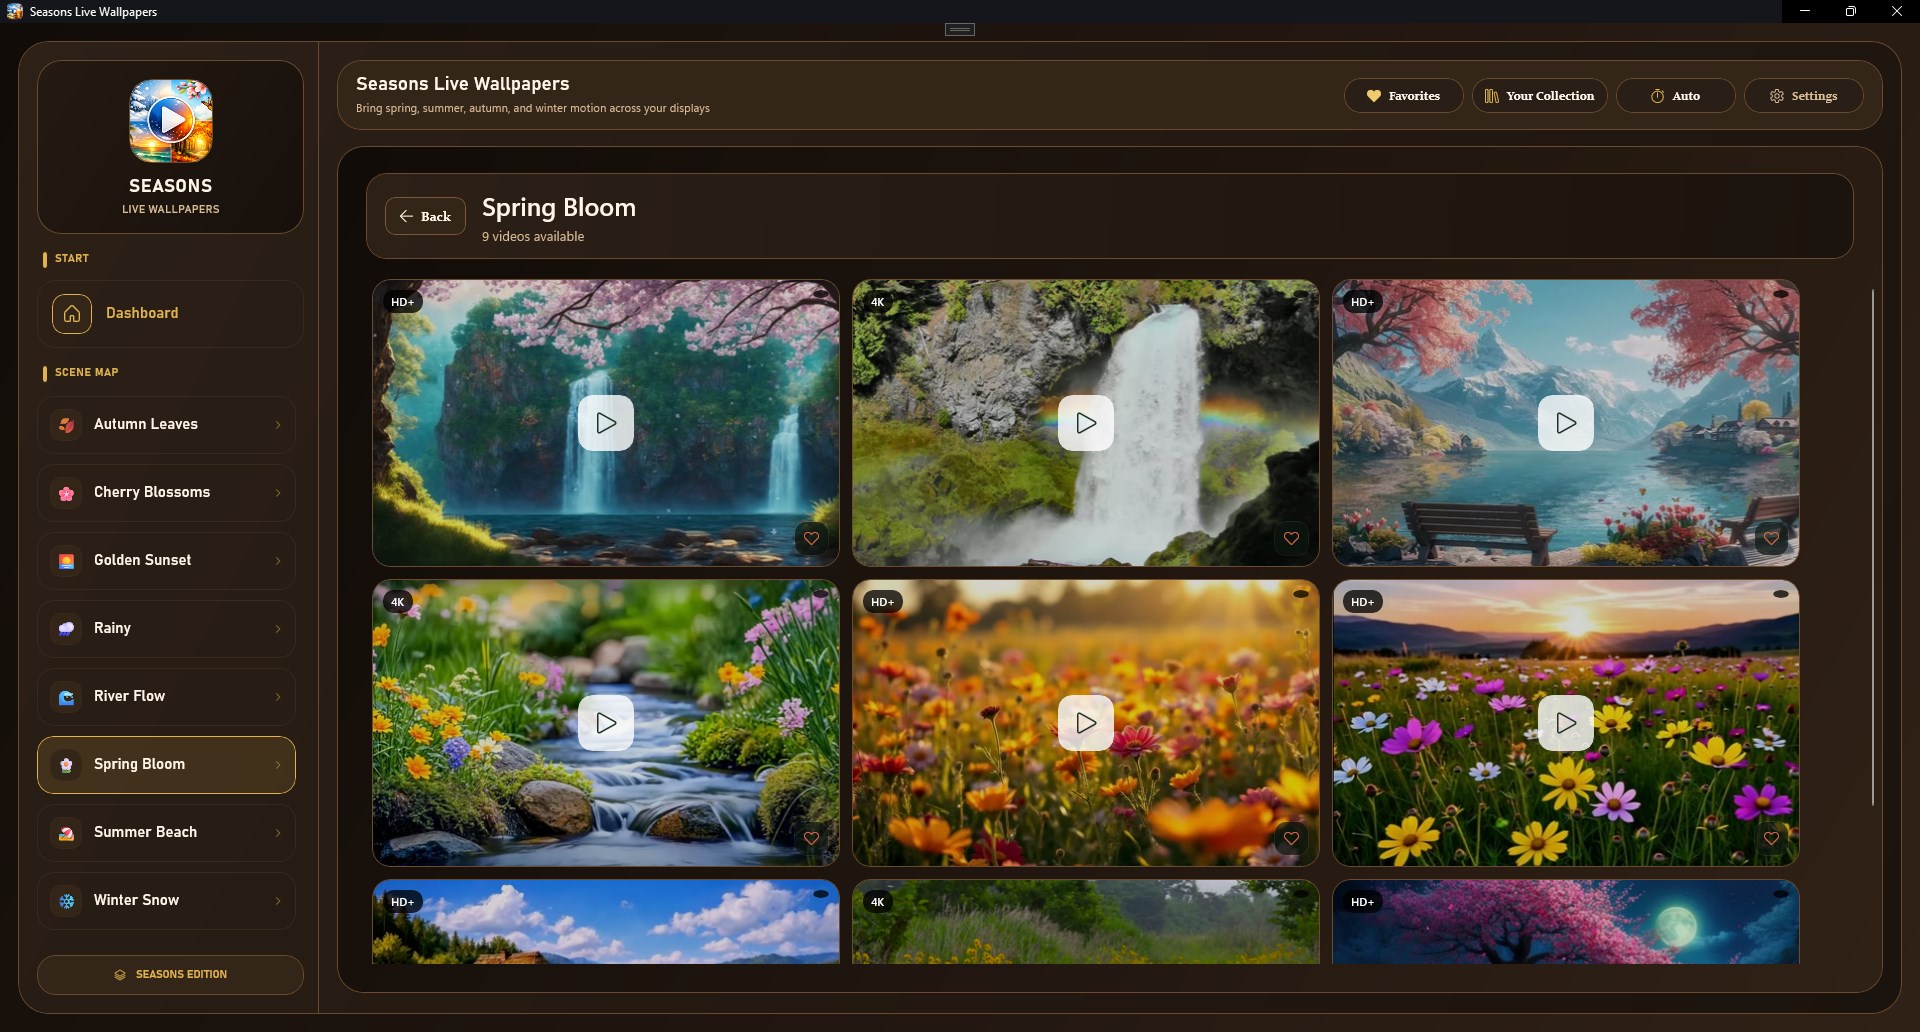Expand Summer Beach with its chevron
The image size is (1920, 1032).
(x=278, y=833)
